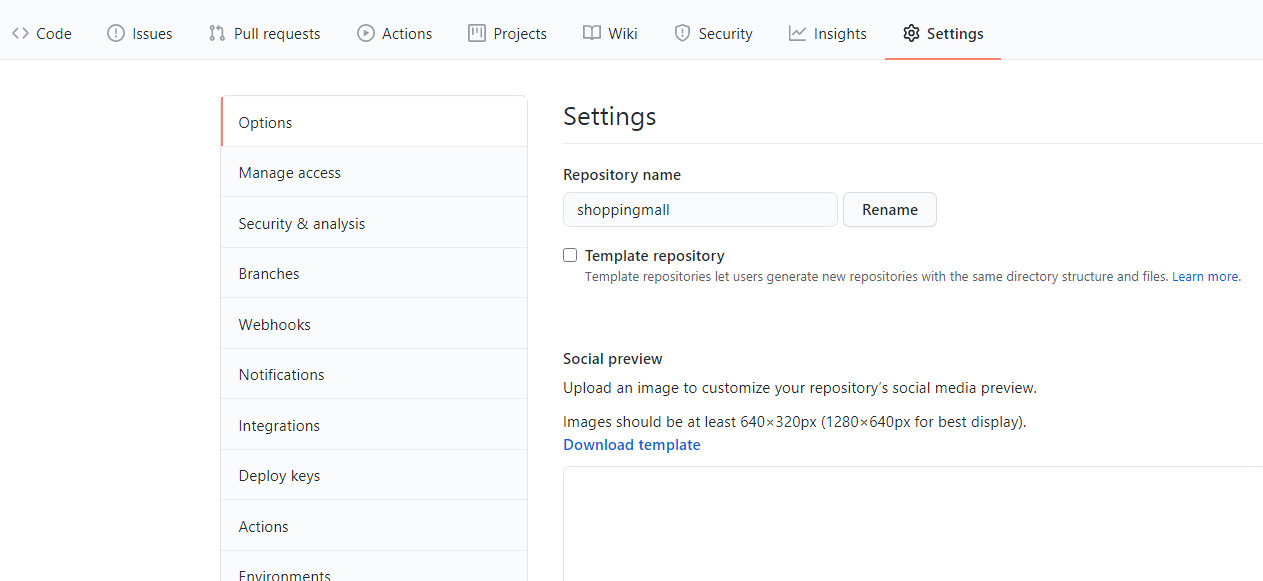Click the Repository name text field
The image size is (1263, 581).
point(700,210)
